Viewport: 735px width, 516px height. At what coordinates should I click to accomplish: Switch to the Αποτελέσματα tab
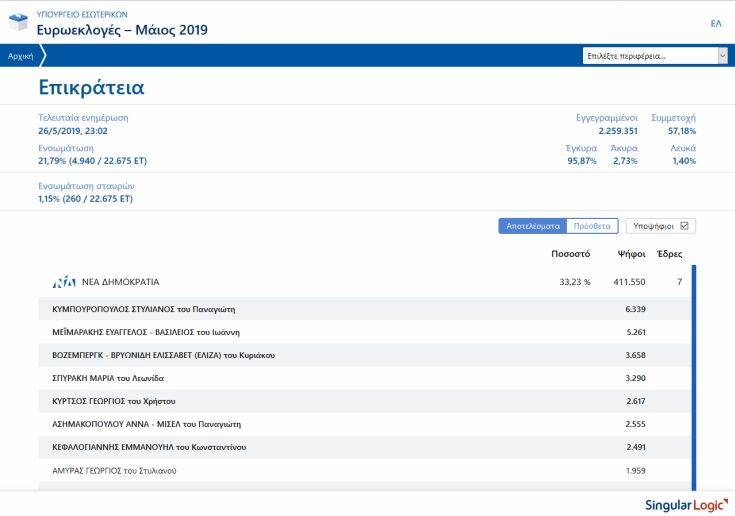point(532,226)
